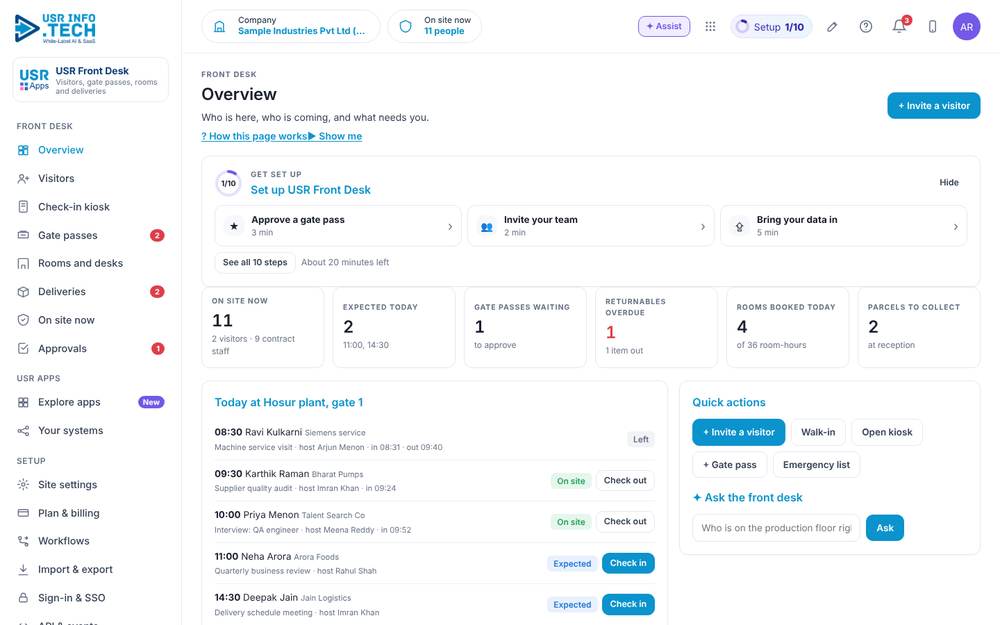The width and height of the screenshot is (1000, 625).
Task: Click the shield icon beside On site now
Action: click(x=406, y=27)
